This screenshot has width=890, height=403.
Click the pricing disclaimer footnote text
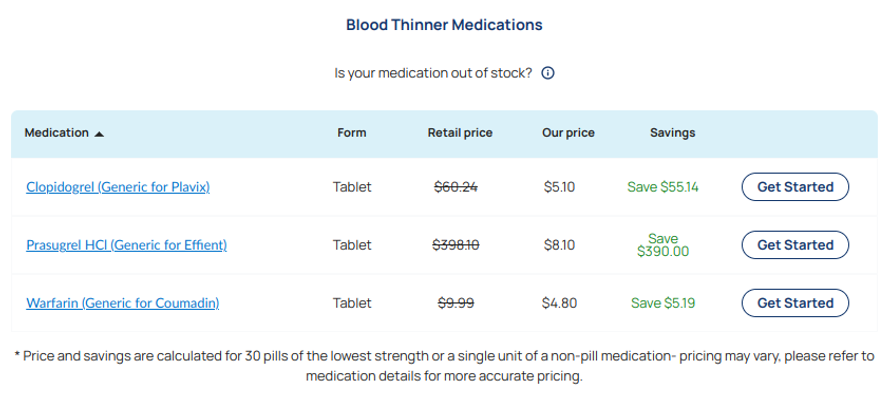[x=444, y=366]
